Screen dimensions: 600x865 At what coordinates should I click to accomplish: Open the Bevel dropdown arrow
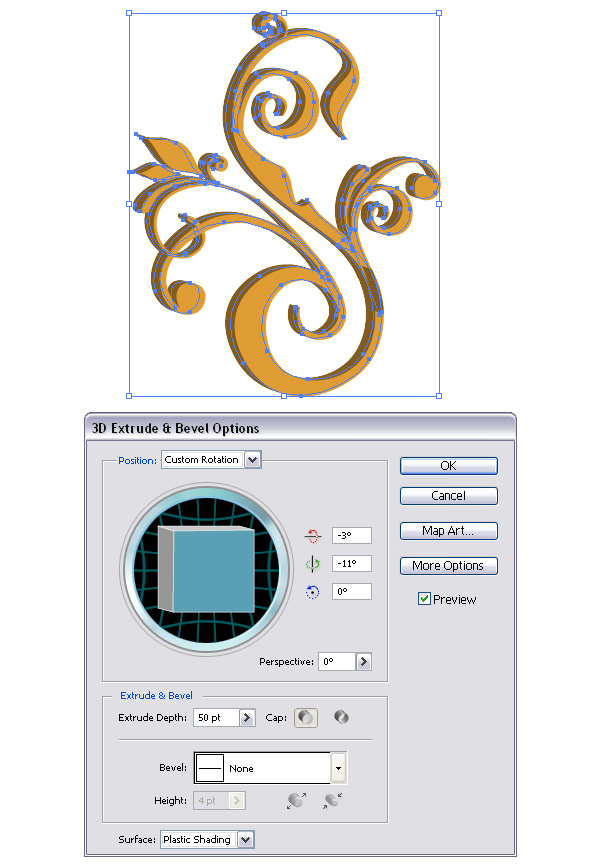(339, 768)
